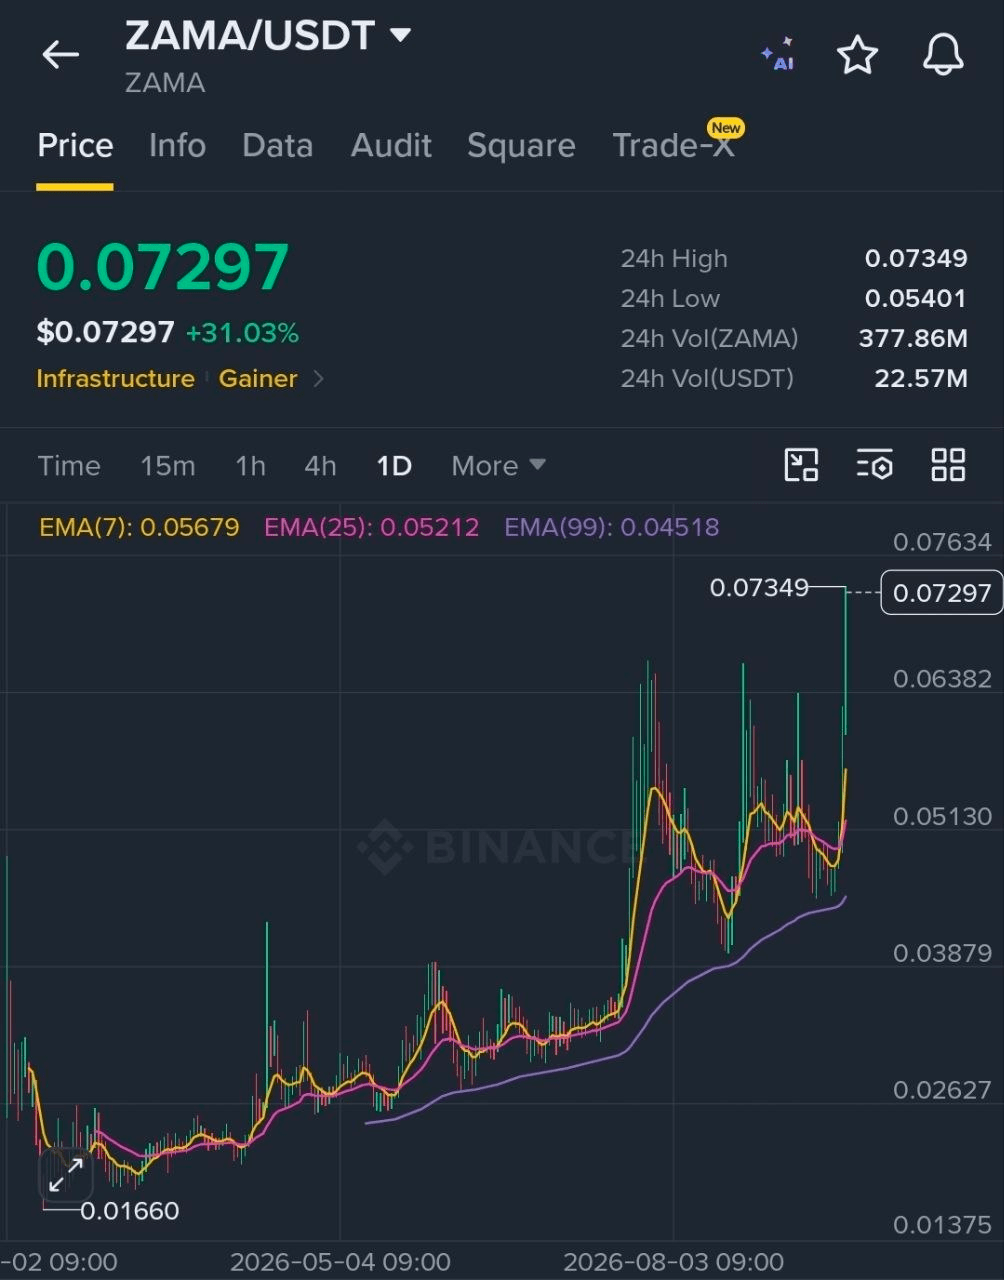
Task: Select the 1h chart interval
Action: pyautogui.click(x=250, y=466)
